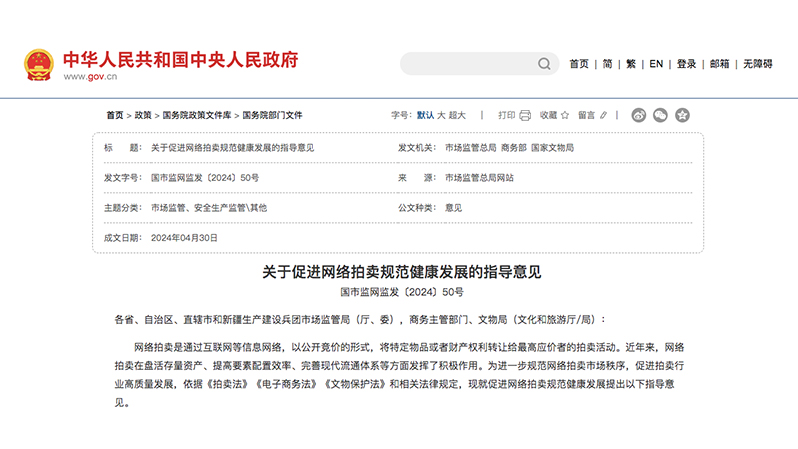The image size is (798, 449).
Task: Click the pencil icon next to 留言
Action: (x=603, y=116)
